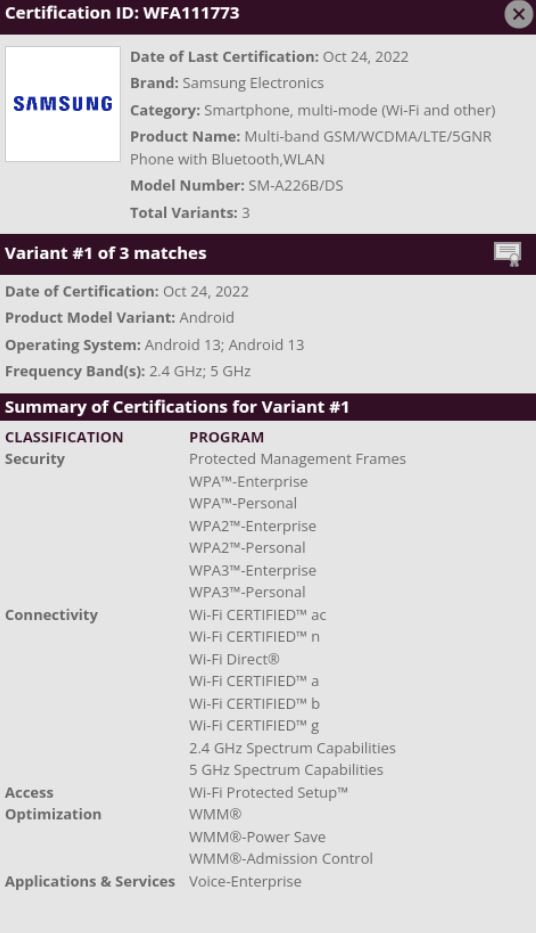The width and height of the screenshot is (536, 933).
Task: Select the WPA3™-Personal entry
Action: point(247,592)
